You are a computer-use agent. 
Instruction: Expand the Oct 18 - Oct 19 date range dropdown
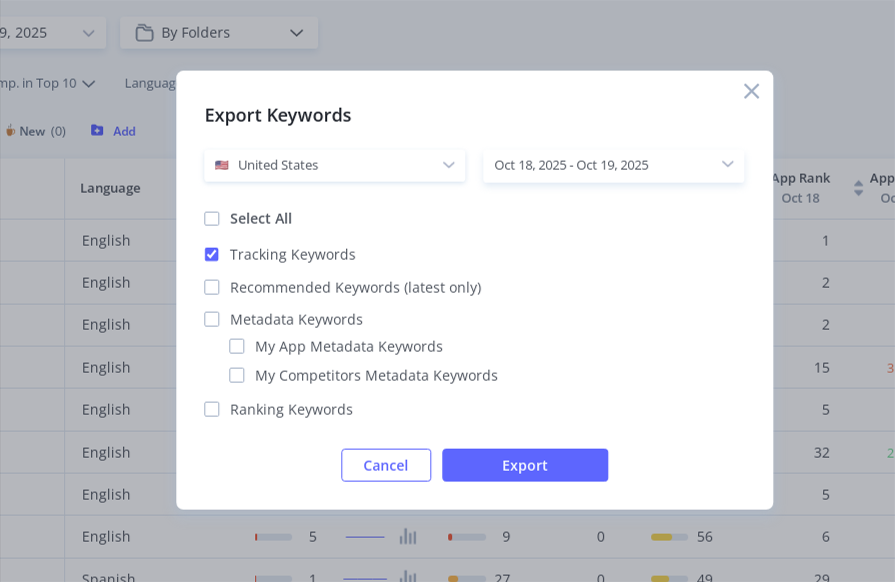pos(613,166)
